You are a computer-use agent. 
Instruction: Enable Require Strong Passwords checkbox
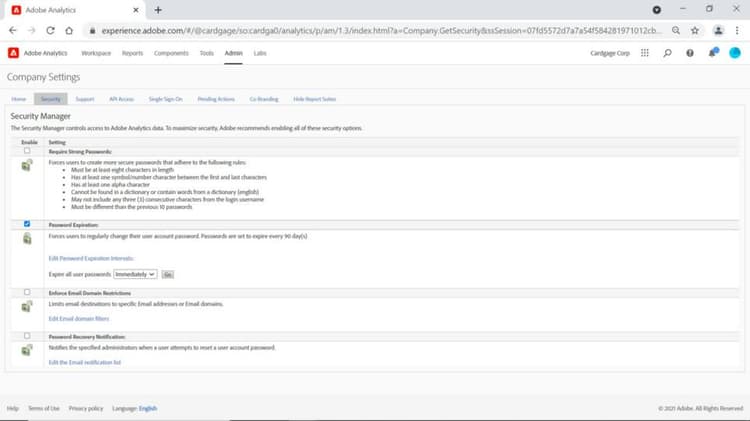point(27,151)
